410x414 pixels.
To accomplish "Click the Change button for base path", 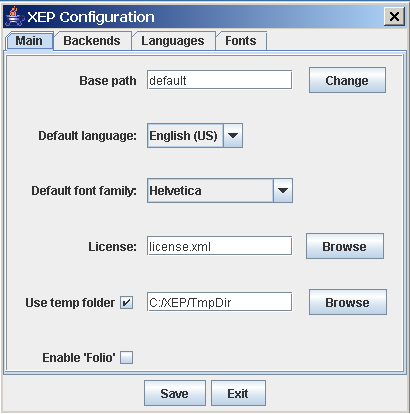I will [347, 80].
